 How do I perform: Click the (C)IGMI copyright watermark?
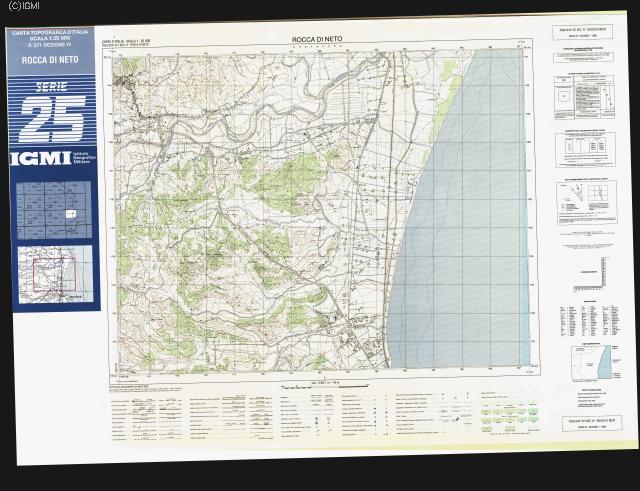click(x=22, y=6)
